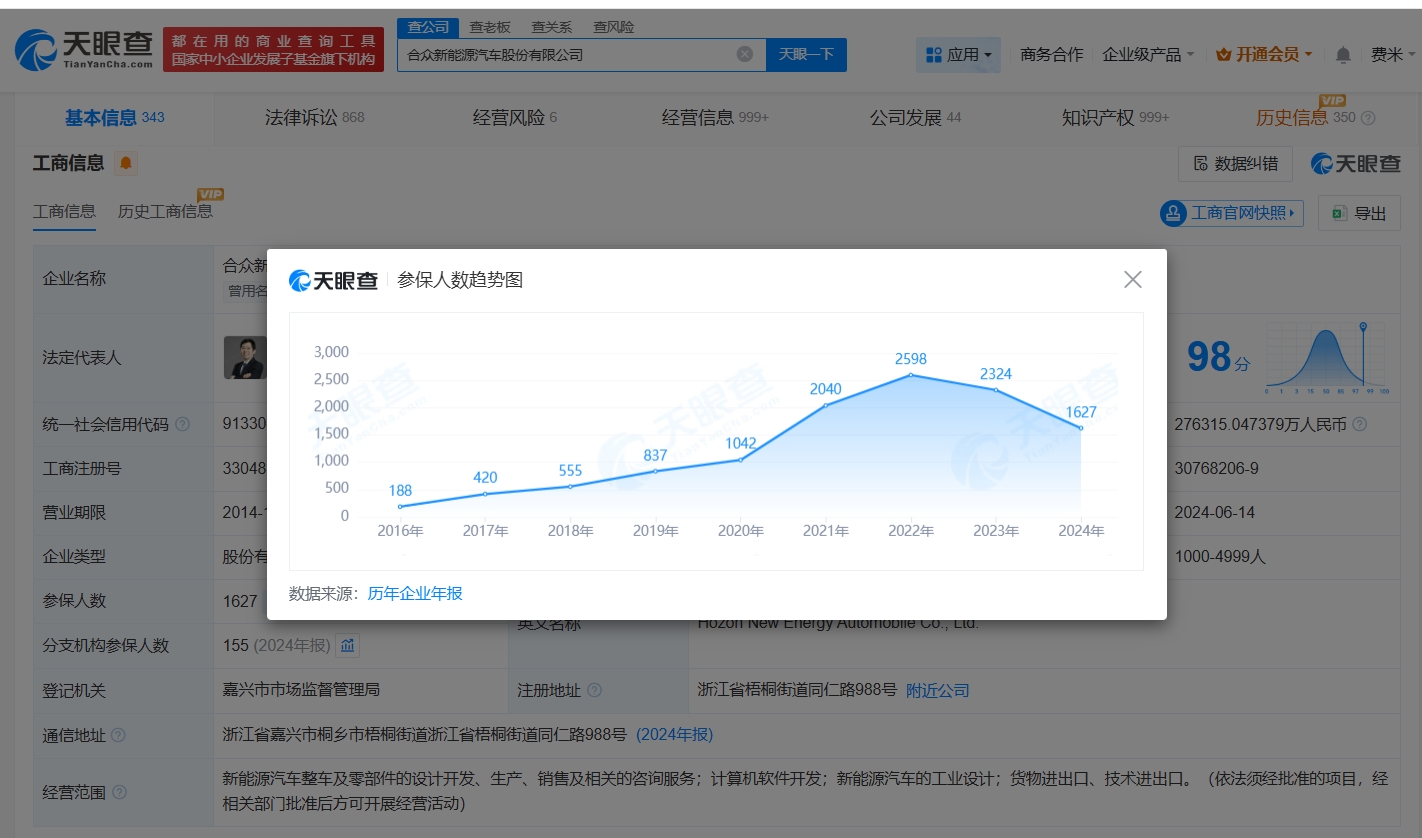Click help icon beside 经营范围

point(120,792)
